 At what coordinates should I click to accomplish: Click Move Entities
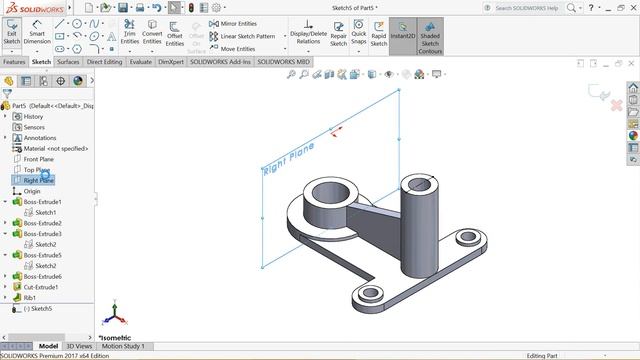pyautogui.click(x=232, y=49)
